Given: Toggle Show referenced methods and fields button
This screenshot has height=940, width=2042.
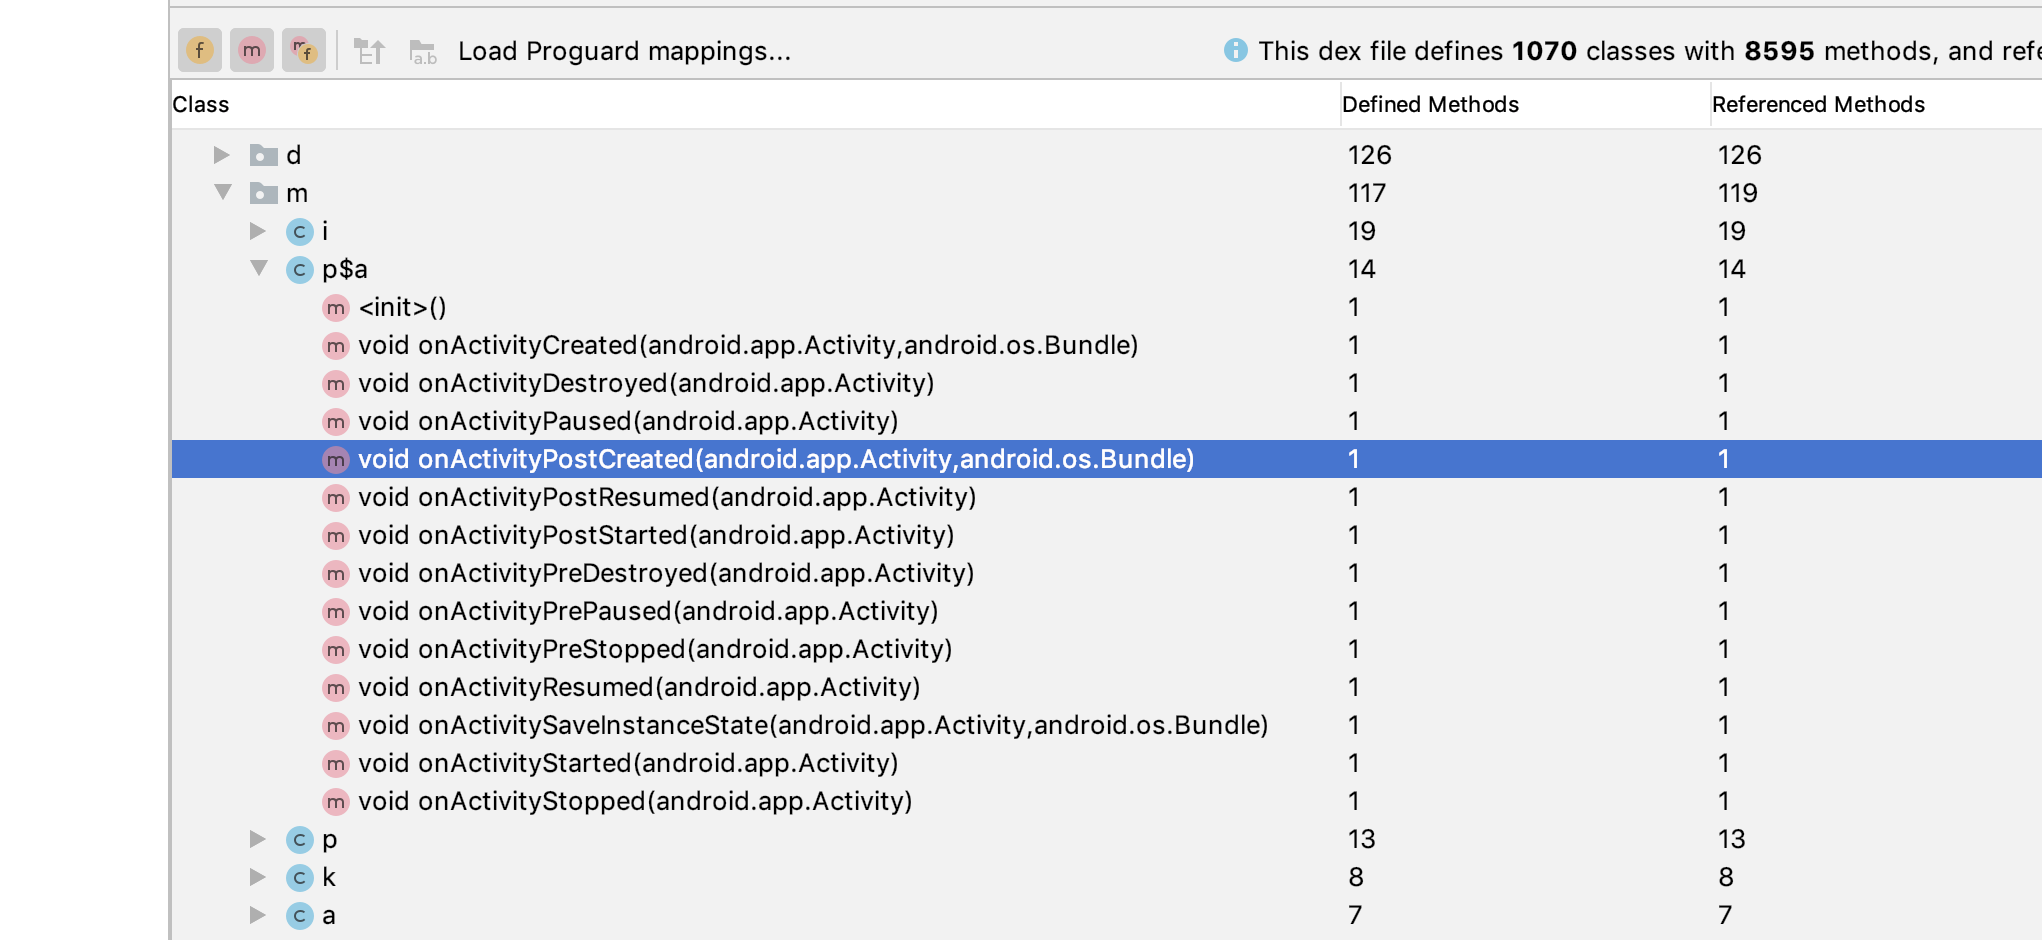Looking at the screenshot, I should [x=303, y=50].
